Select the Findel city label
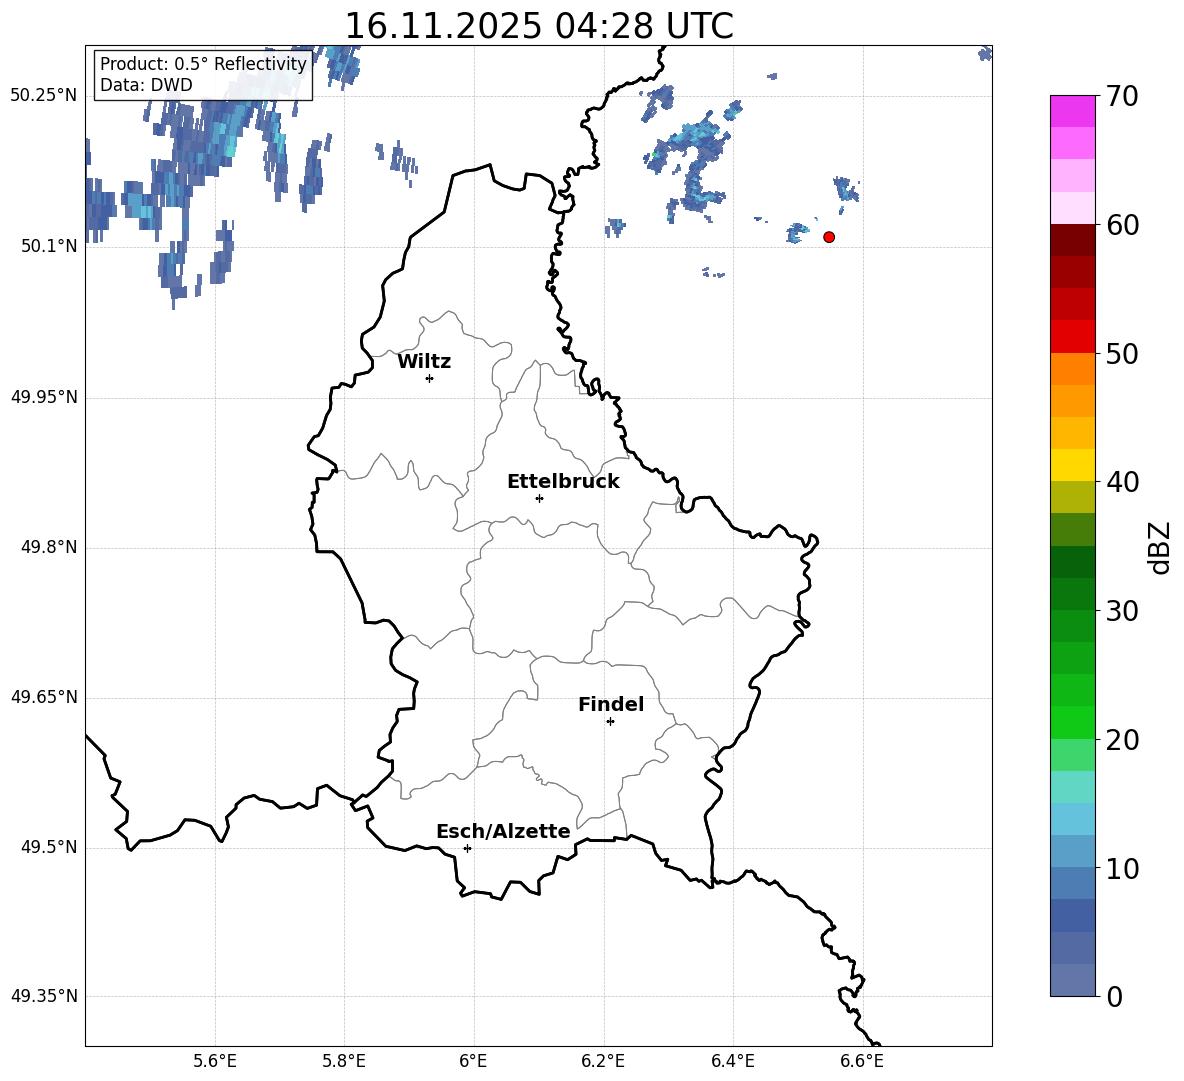Viewport: 1184px width, 1081px height. point(611,705)
